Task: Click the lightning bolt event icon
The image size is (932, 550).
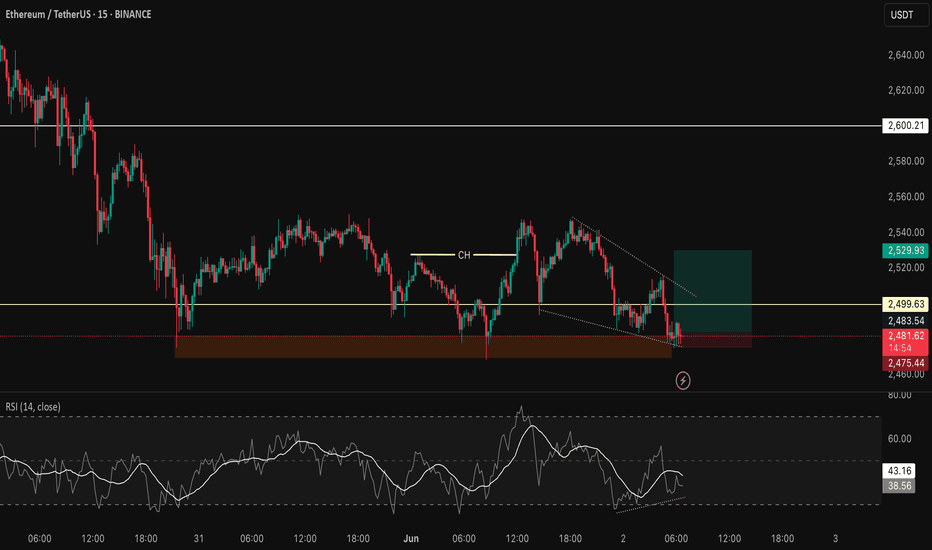Action: click(x=683, y=381)
